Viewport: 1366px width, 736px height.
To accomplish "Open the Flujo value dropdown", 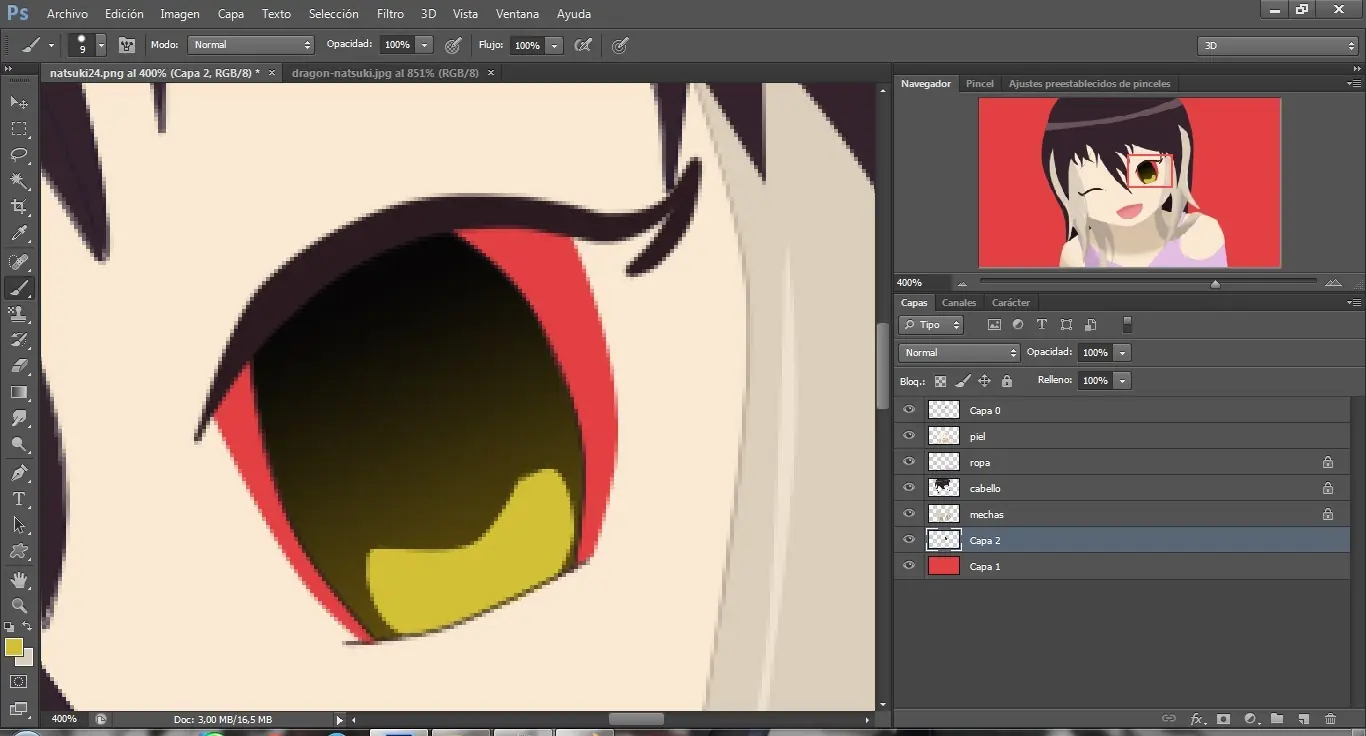I will click(554, 45).
